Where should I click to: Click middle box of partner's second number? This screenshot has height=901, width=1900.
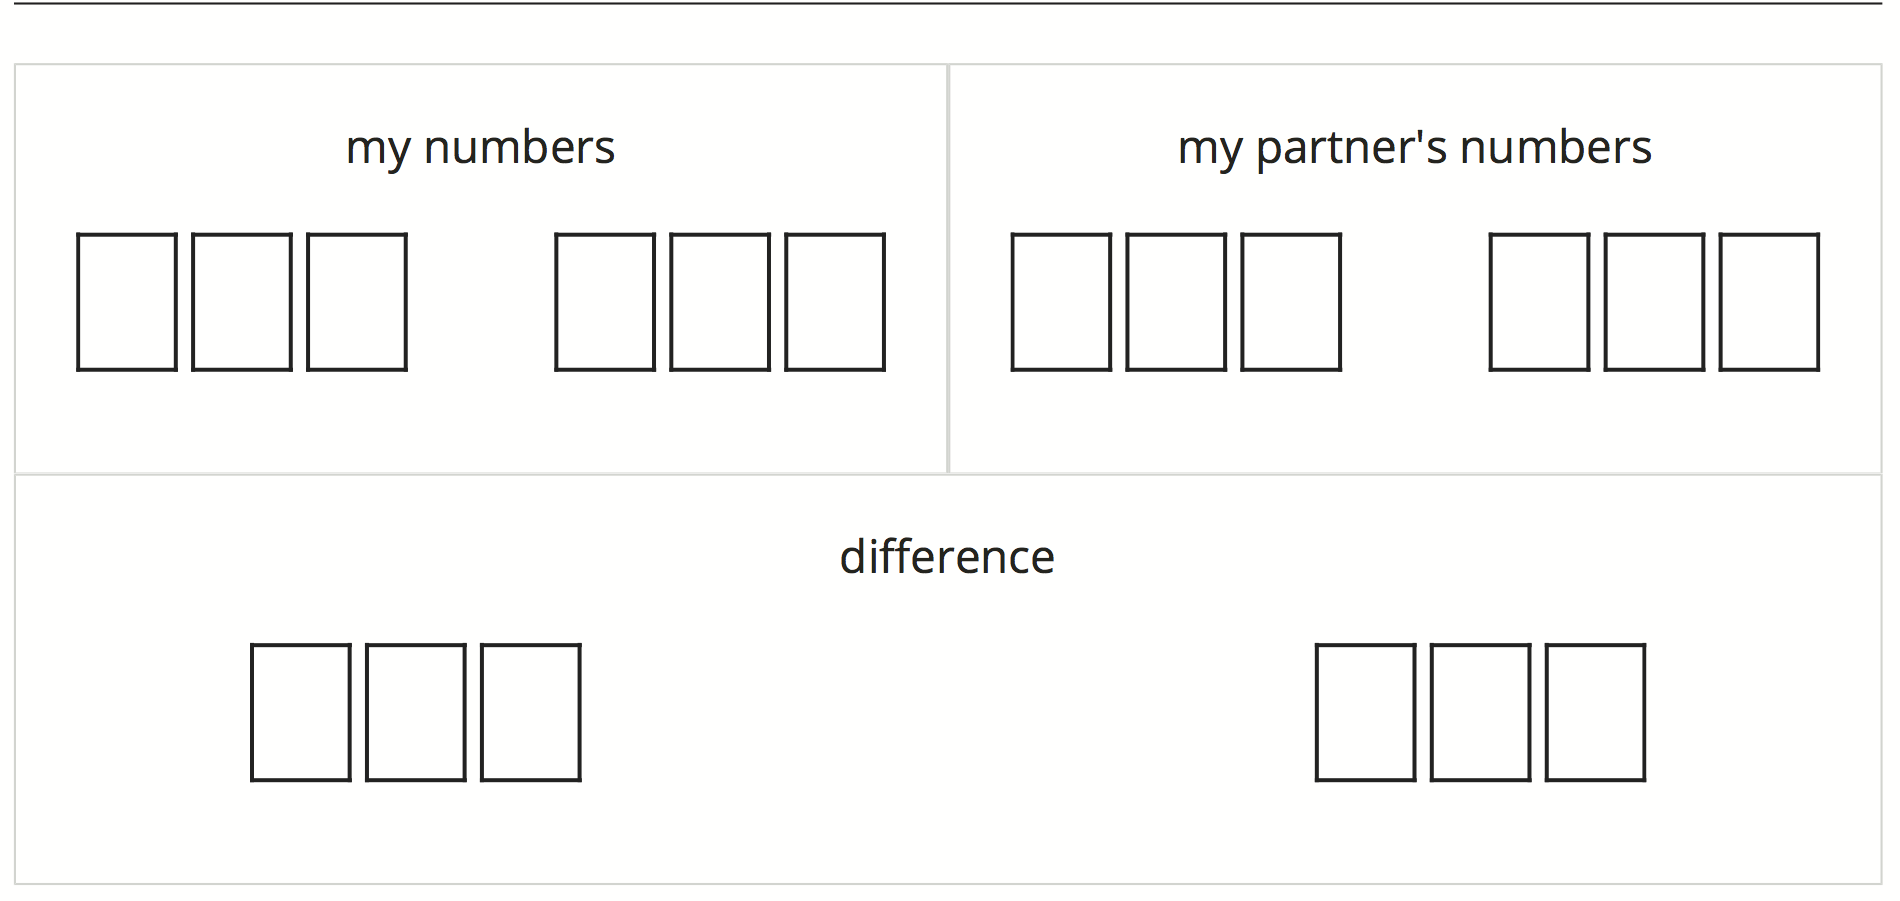1654,302
